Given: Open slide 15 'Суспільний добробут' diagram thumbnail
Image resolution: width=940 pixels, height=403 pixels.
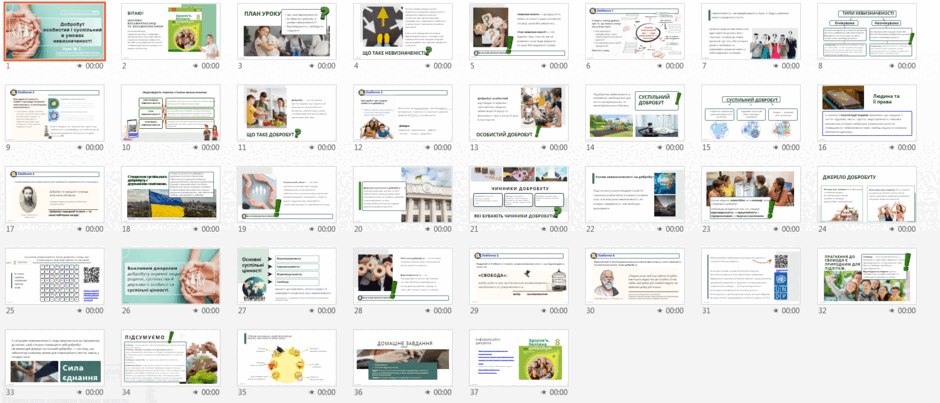Looking at the screenshot, I should 751,113.
